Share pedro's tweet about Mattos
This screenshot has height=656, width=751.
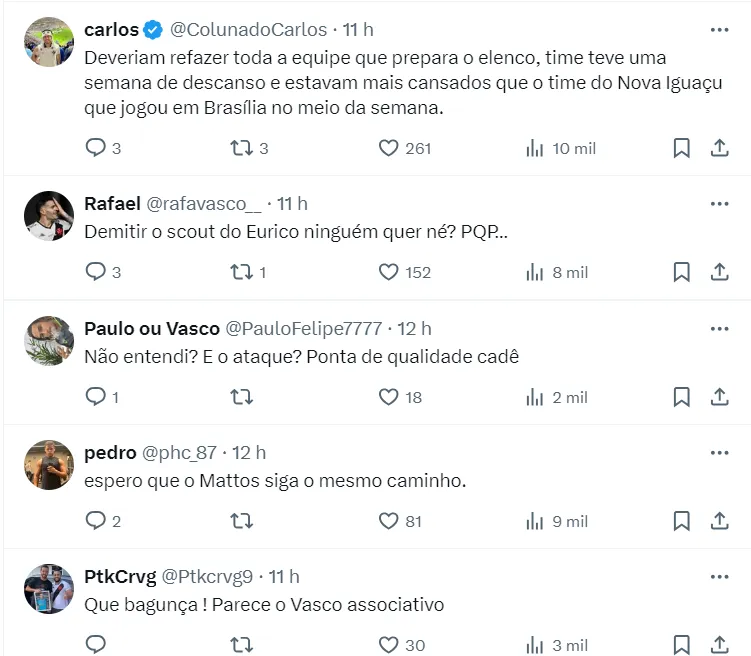coord(719,521)
